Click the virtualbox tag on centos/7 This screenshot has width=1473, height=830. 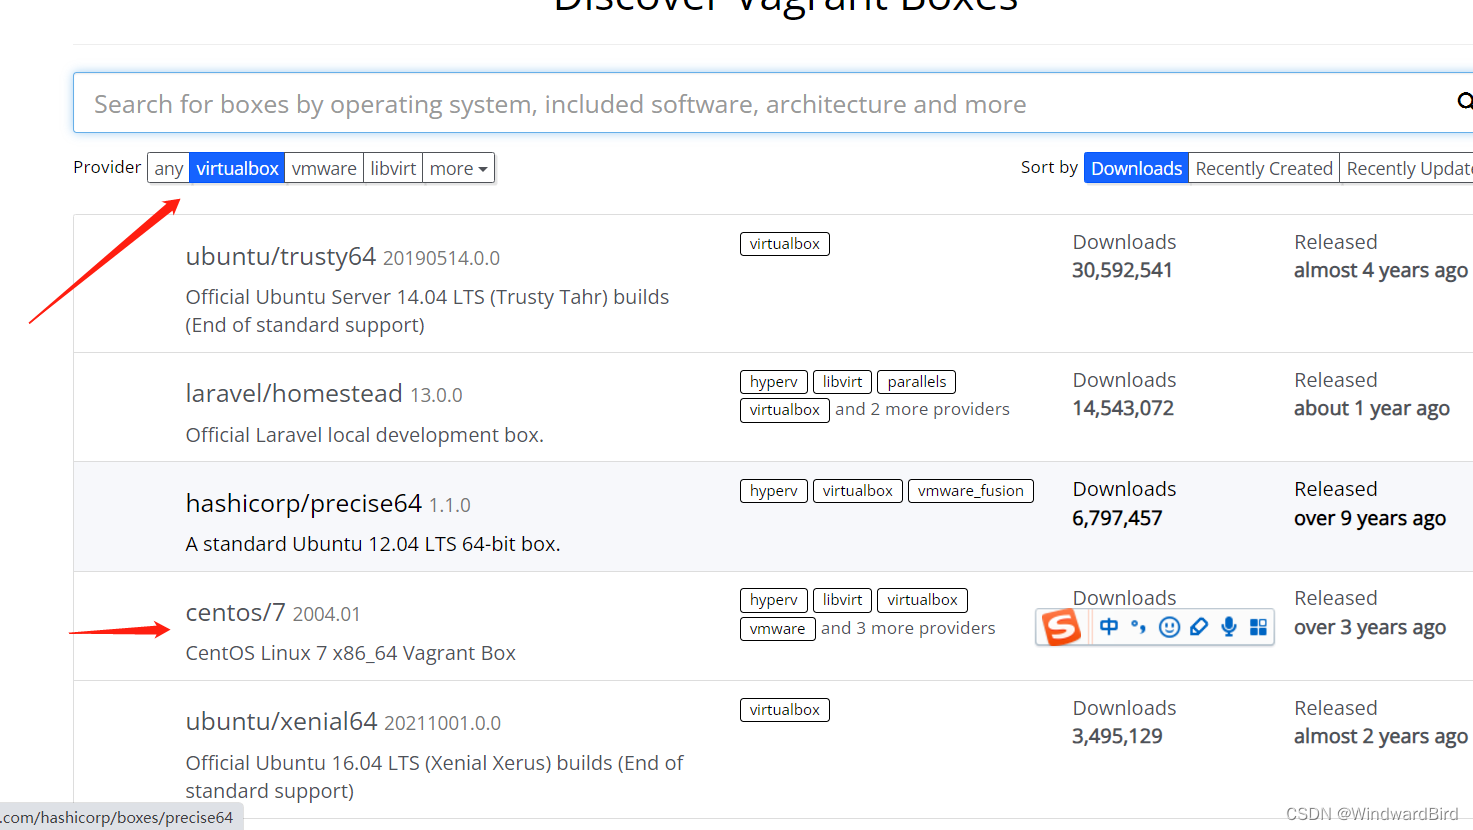pos(922,600)
